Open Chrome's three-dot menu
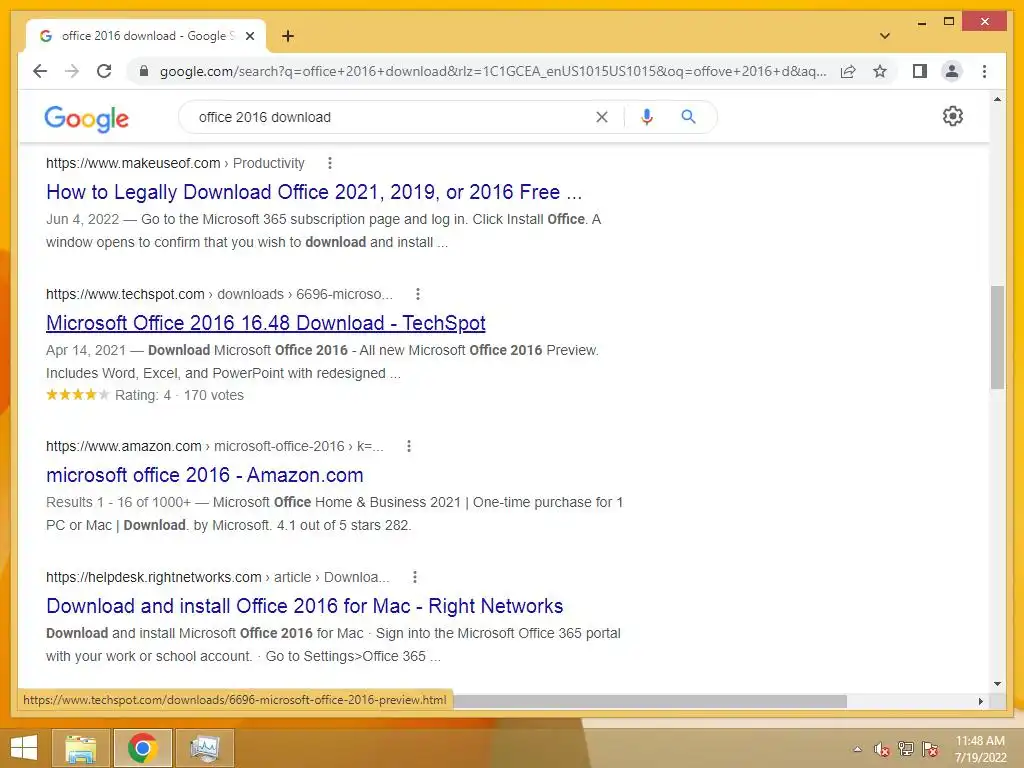 pos(984,71)
